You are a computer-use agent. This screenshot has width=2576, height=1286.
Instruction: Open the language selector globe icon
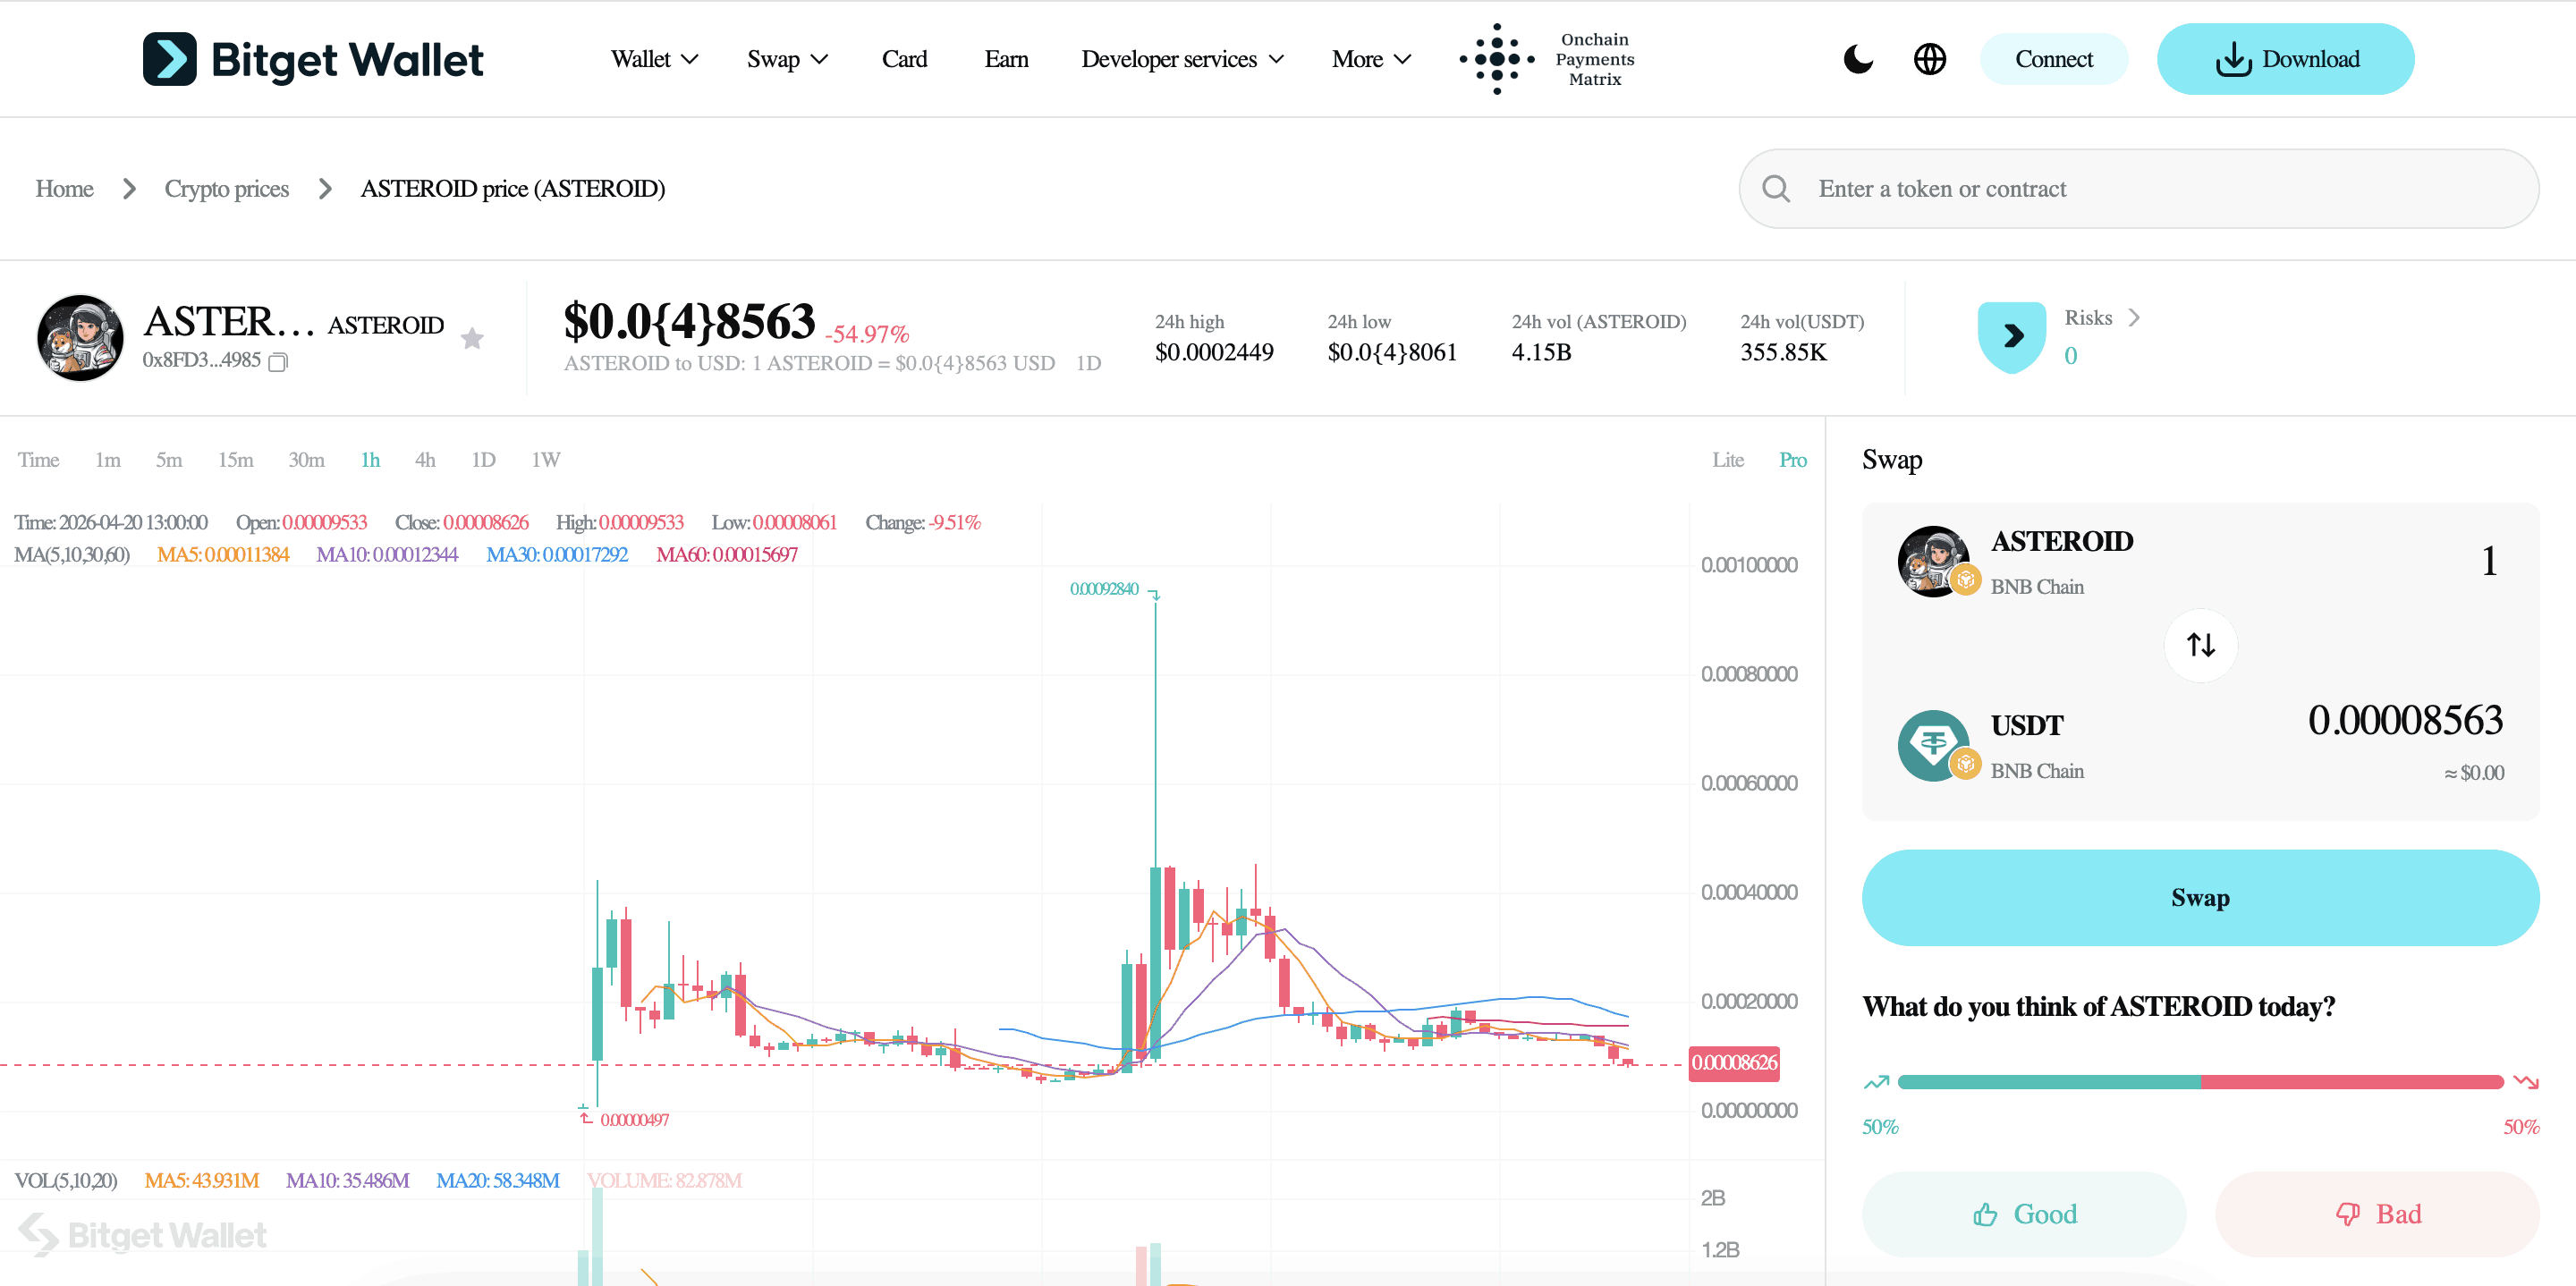(1930, 59)
